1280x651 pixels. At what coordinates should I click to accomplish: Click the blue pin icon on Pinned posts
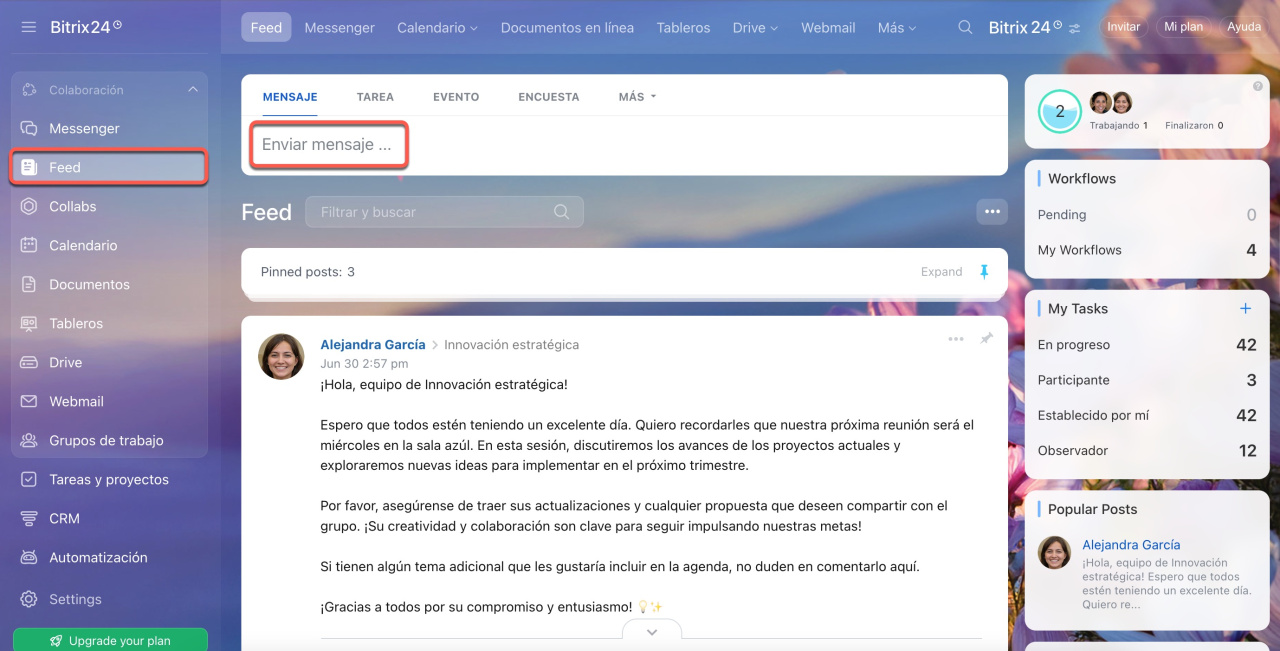[x=984, y=271]
